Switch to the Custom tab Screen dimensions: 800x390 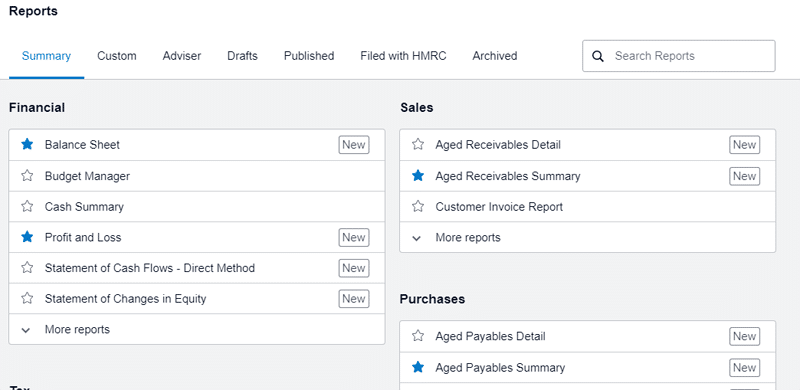pos(117,56)
